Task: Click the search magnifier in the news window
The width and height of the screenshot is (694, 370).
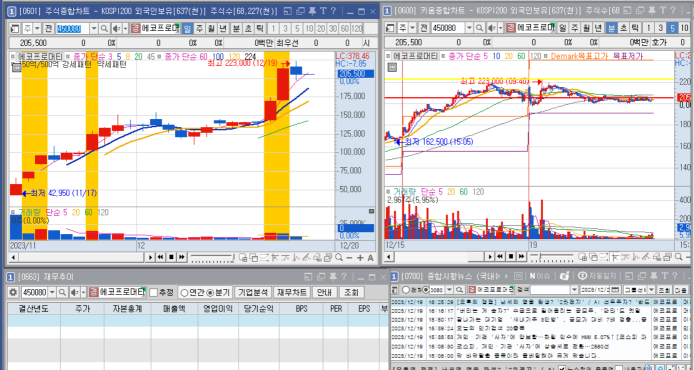Action: 460,289
